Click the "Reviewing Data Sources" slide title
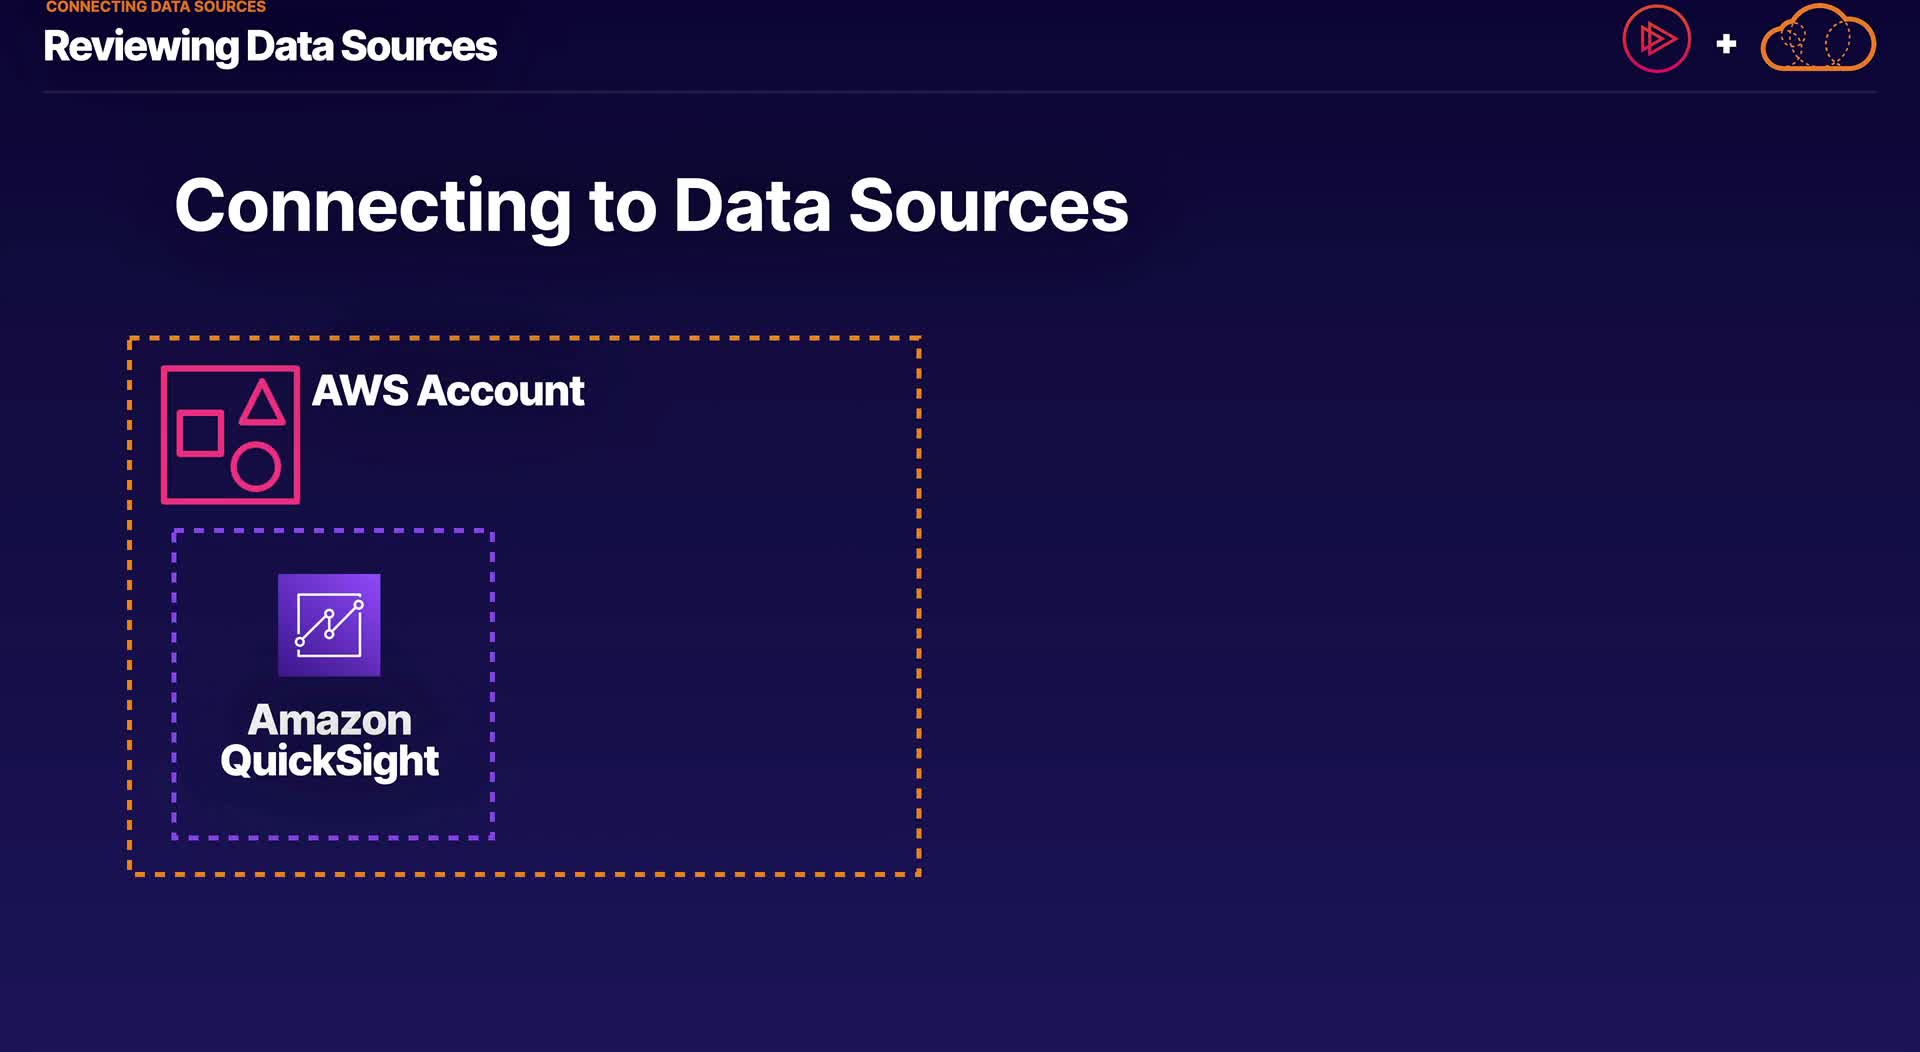The width and height of the screenshot is (1920, 1052). coord(270,46)
